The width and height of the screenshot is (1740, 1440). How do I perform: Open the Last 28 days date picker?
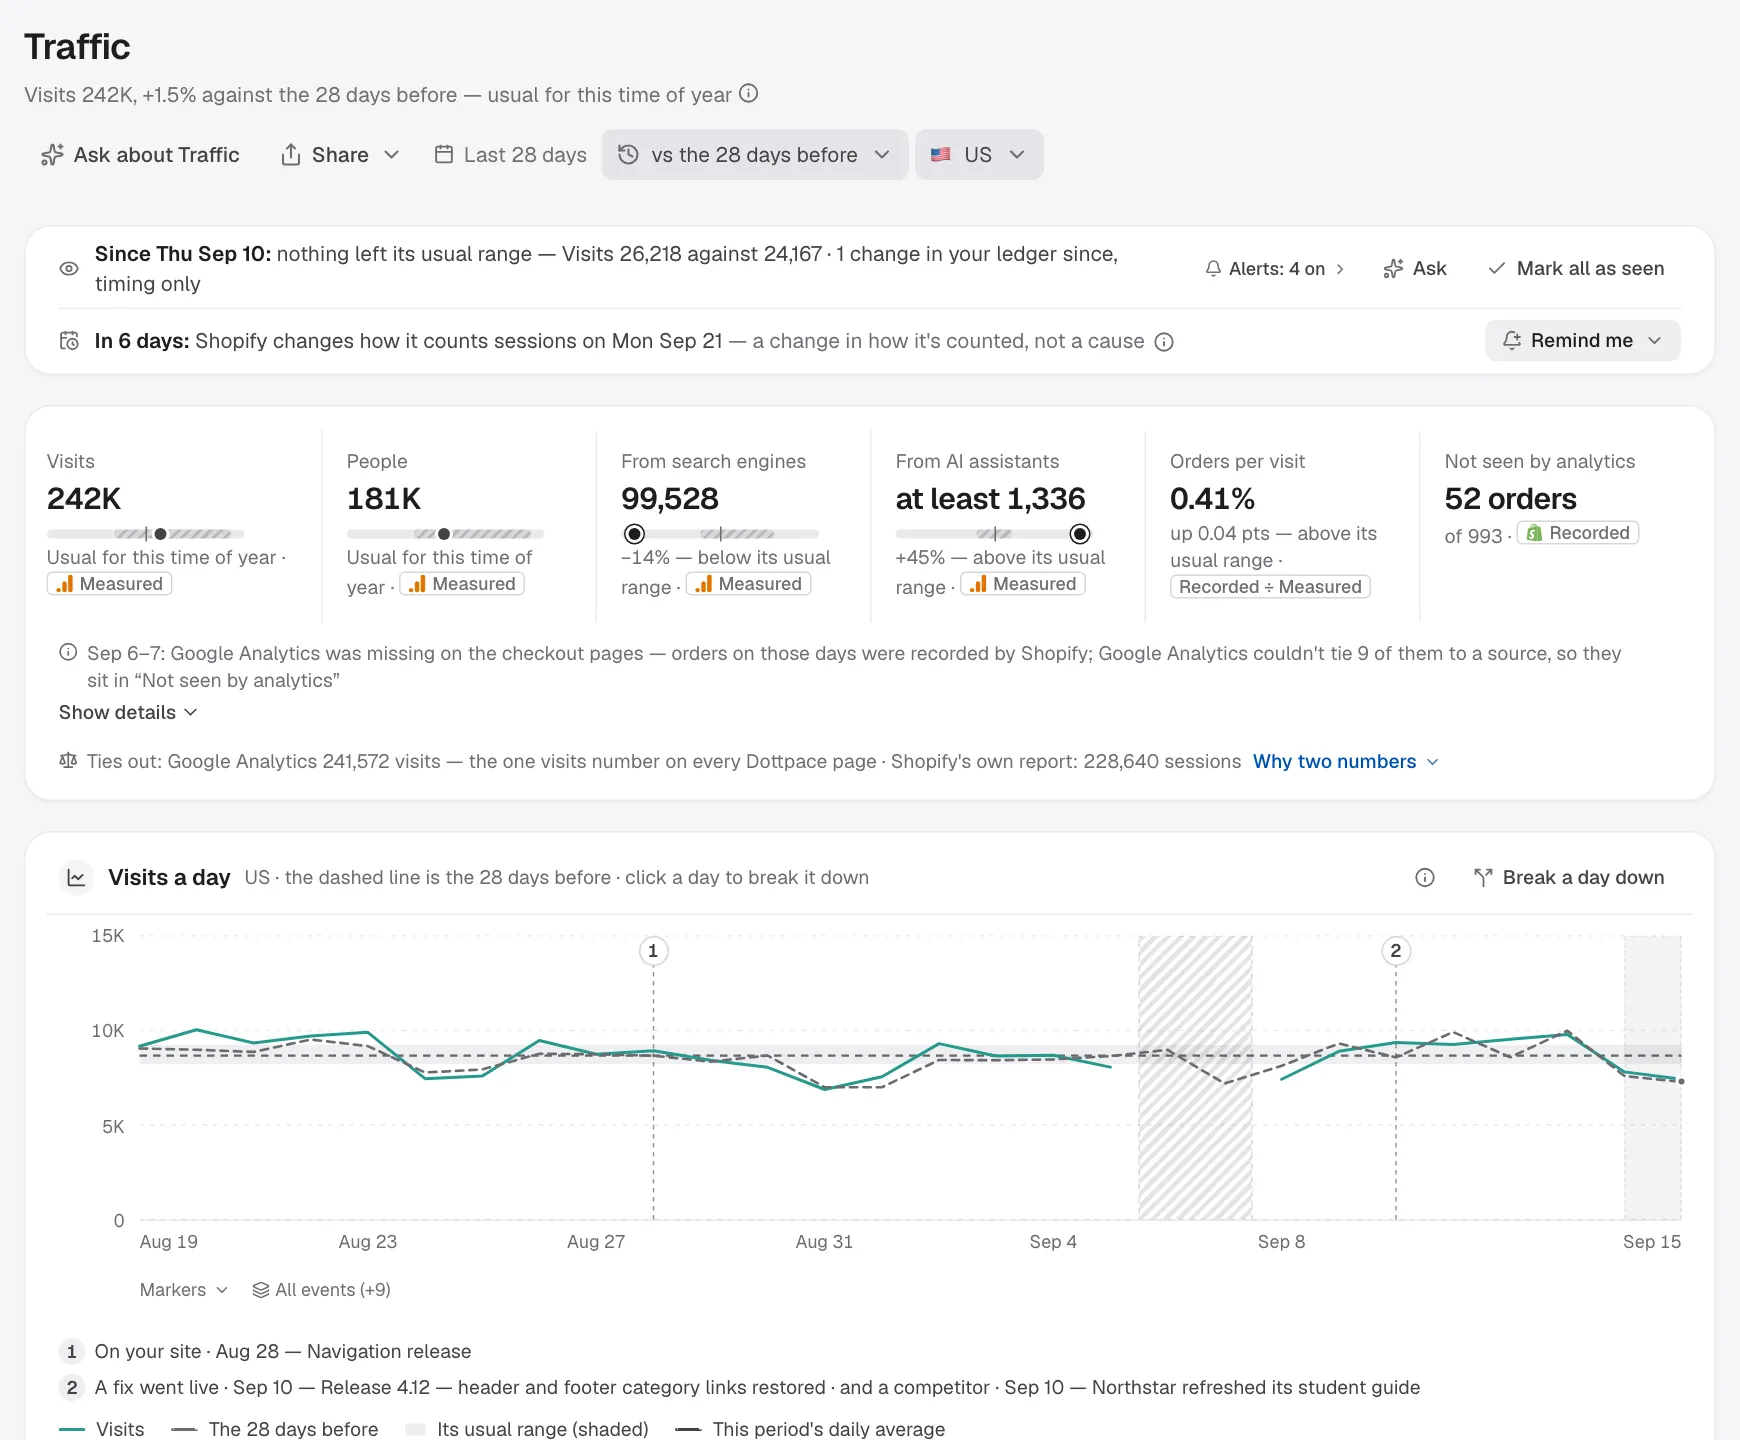click(510, 155)
